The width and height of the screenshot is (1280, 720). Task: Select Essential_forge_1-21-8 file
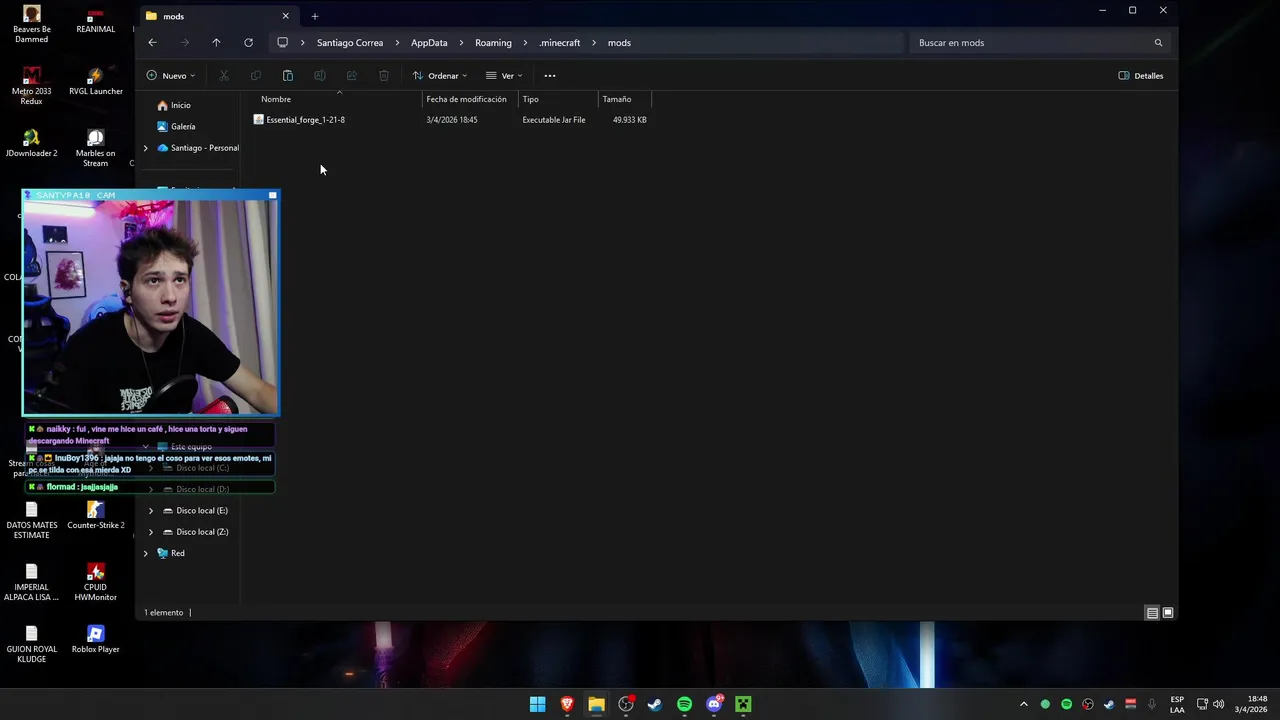click(x=305, y=120)
